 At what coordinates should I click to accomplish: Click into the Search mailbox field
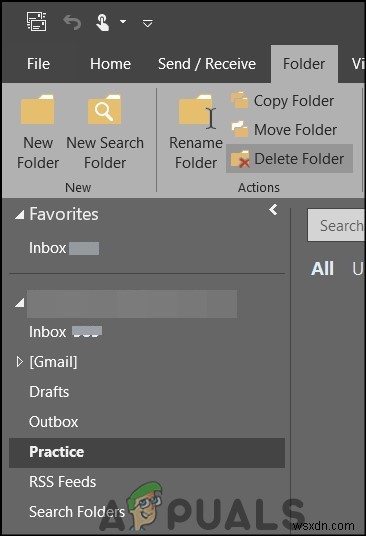[x=336, y=225]
